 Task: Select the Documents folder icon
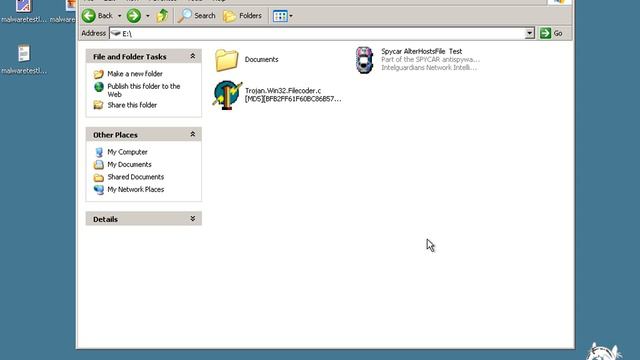pos(227,60)
